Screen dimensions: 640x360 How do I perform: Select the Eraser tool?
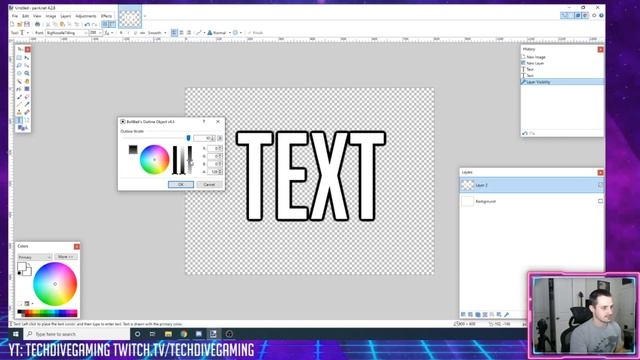click(27, 97)
